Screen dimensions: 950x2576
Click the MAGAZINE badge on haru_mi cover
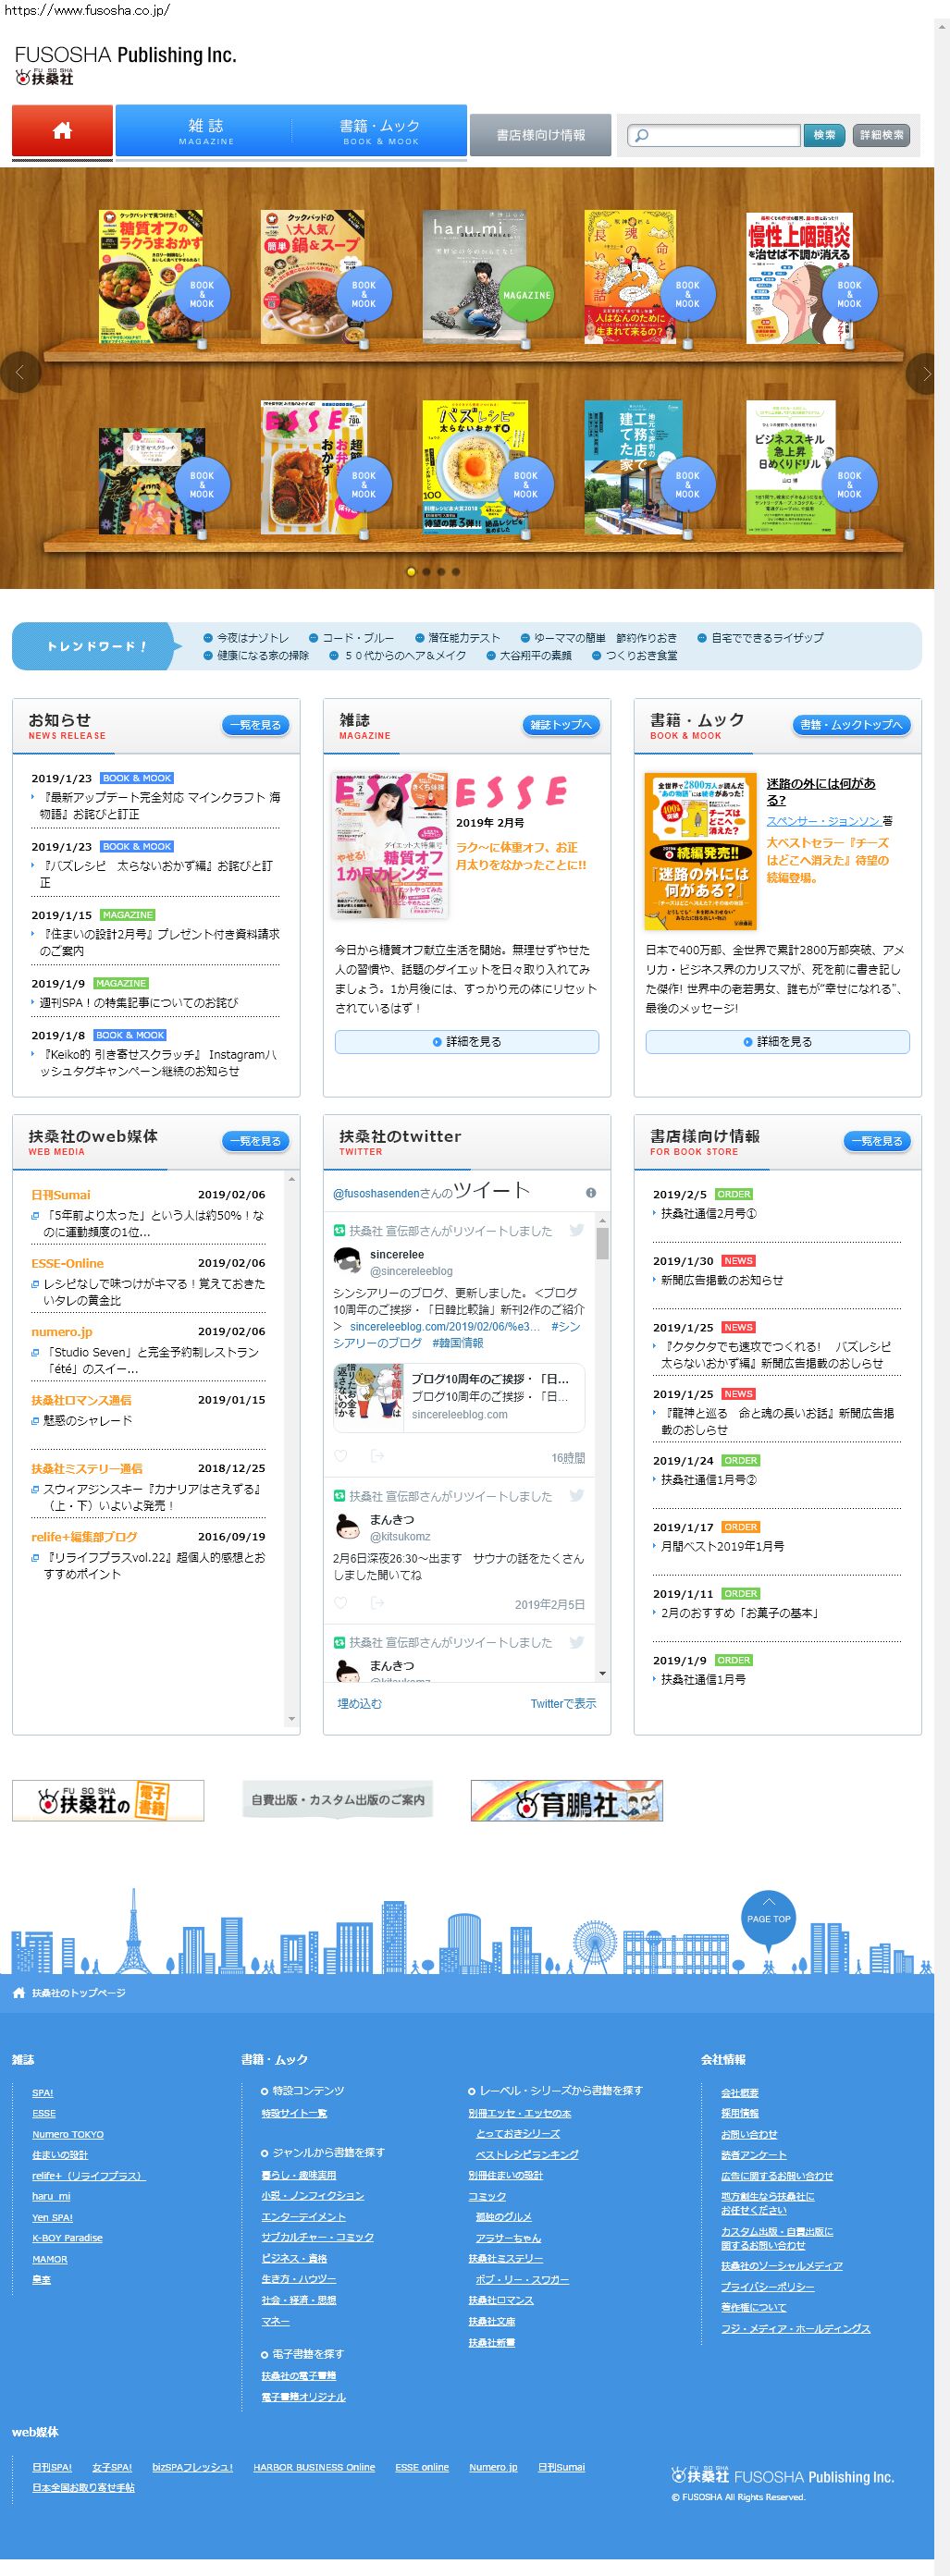point(526,295)
